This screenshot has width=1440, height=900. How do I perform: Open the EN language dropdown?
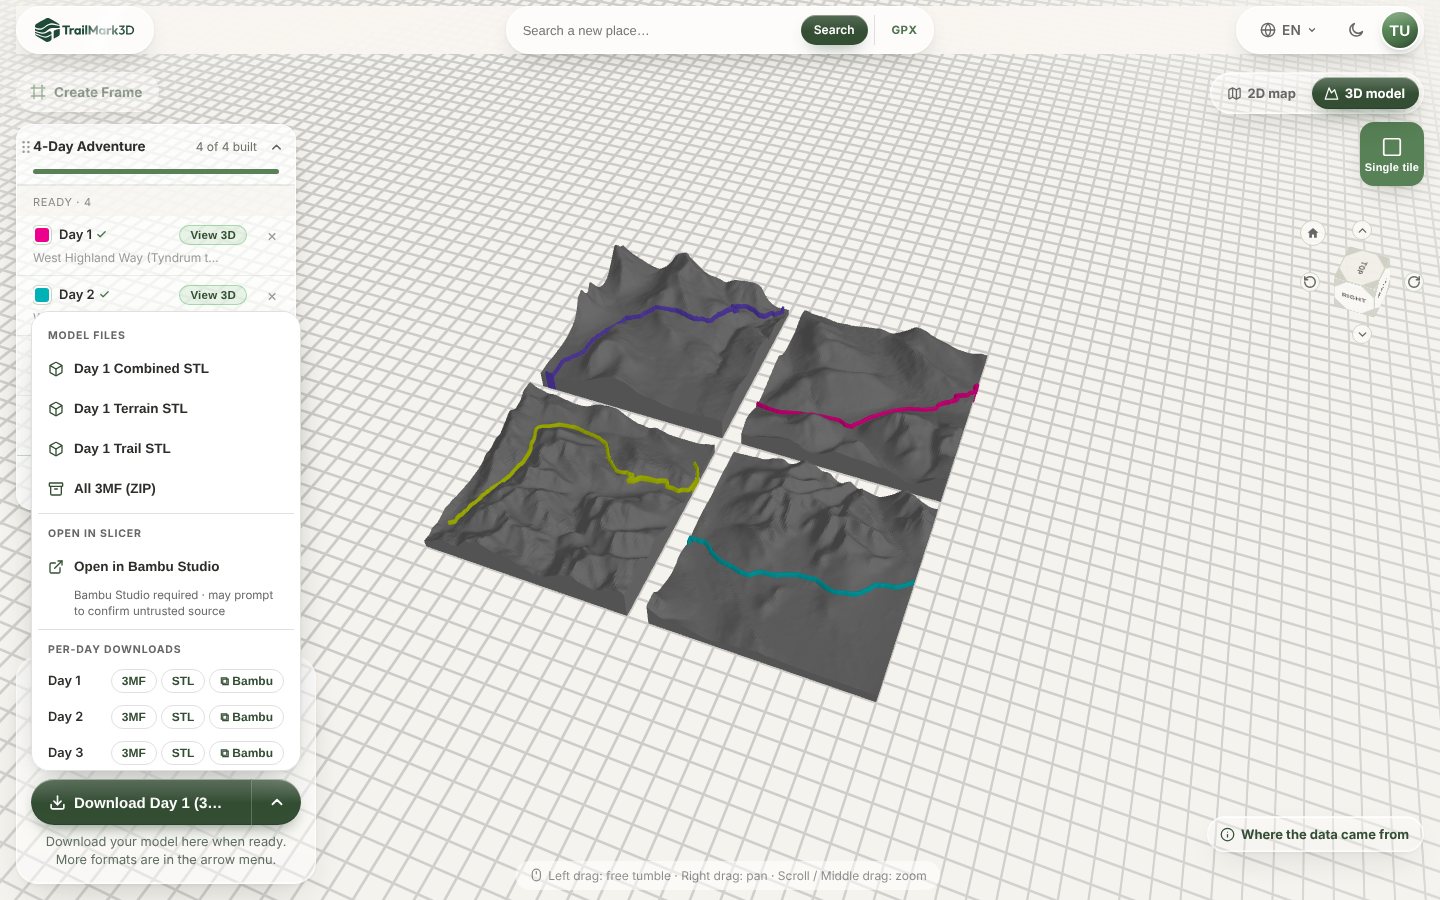[x=1288, y=30]
